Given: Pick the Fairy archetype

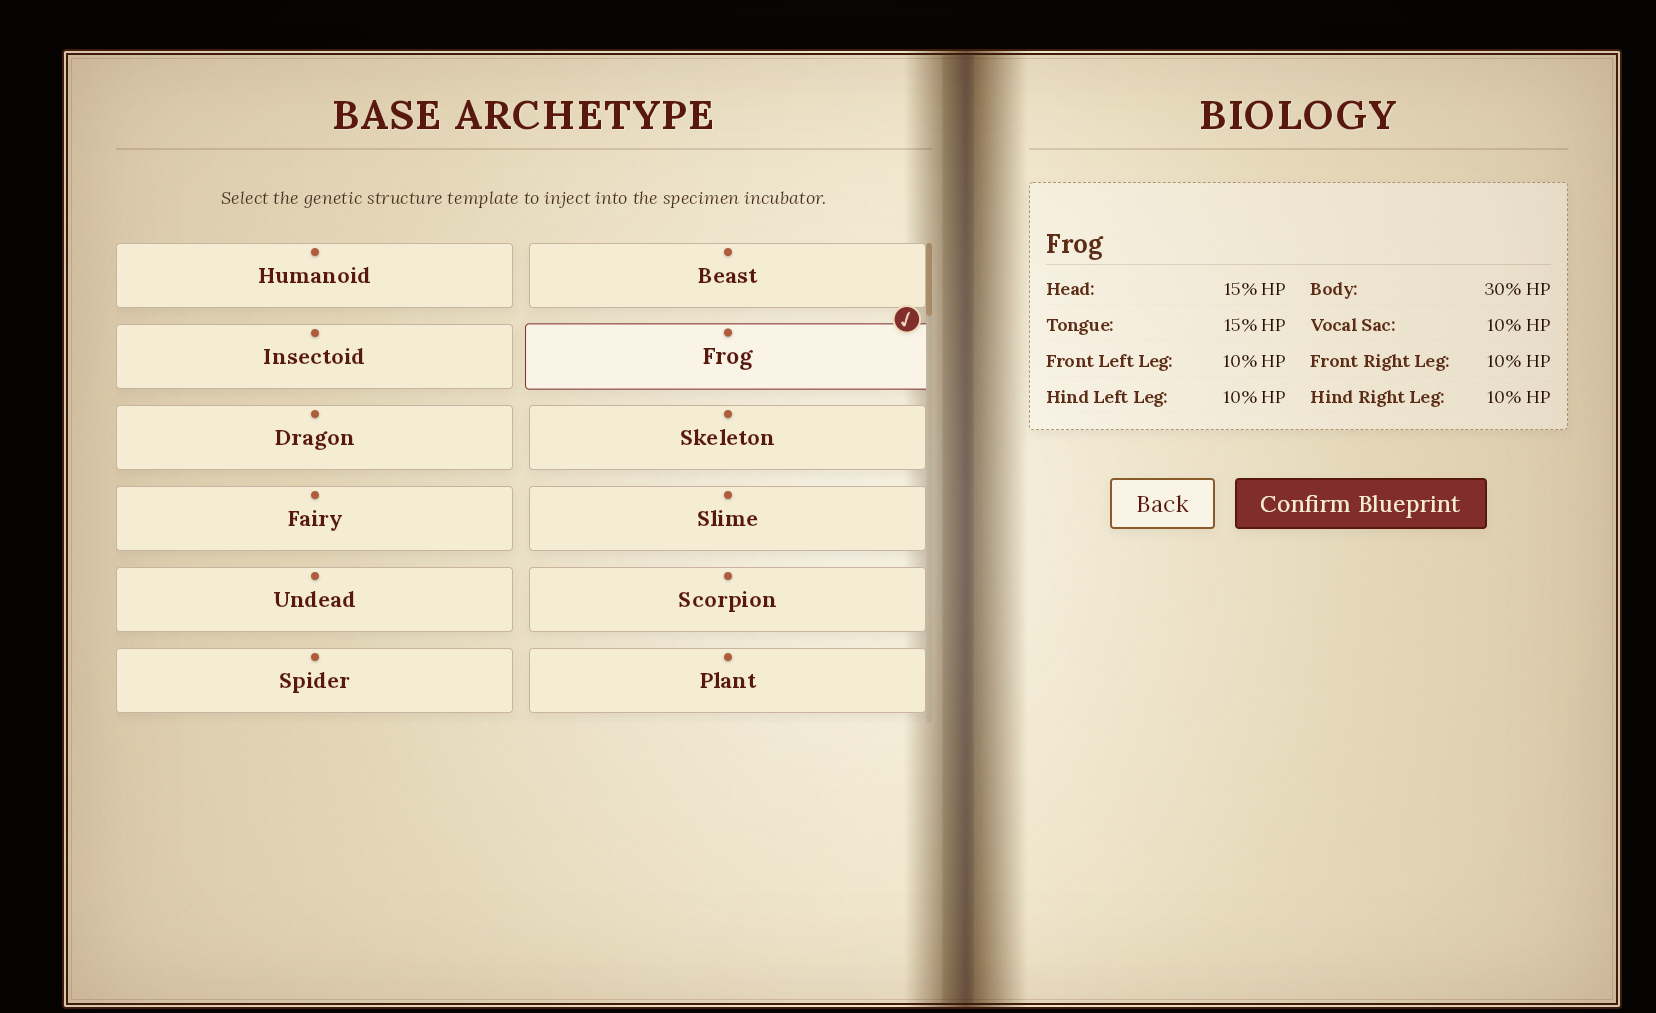Looking at the screenshot, I should click(314, 518).
